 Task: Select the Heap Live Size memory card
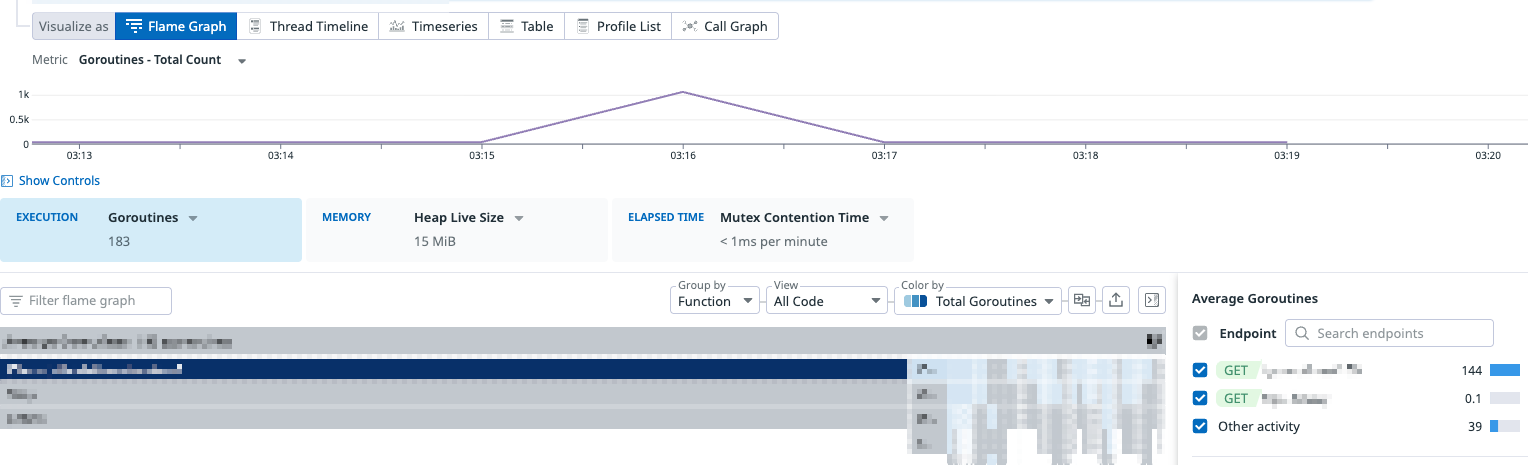(x=457, y=229)
